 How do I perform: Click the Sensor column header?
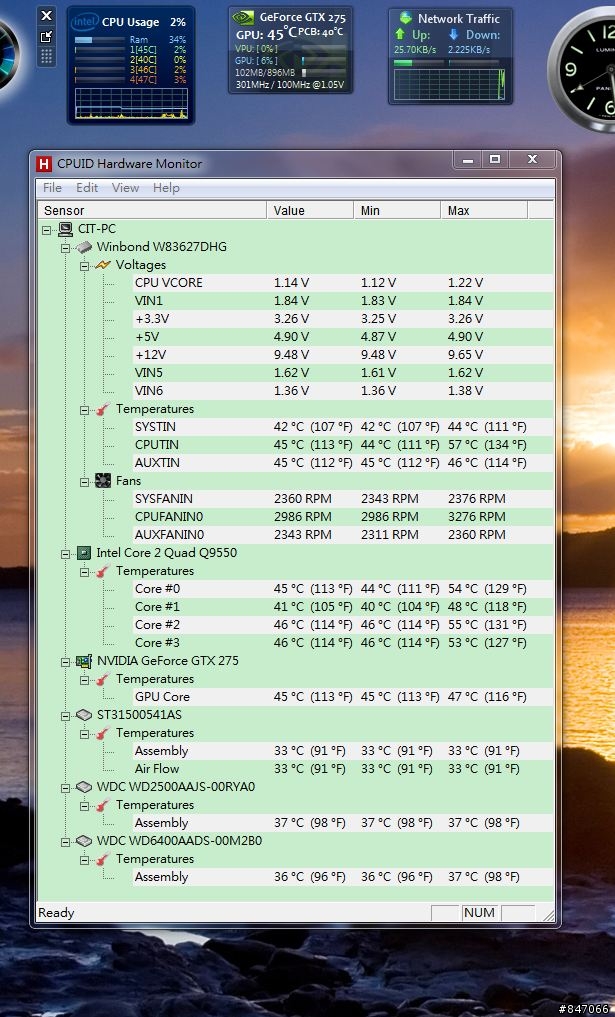152,210
